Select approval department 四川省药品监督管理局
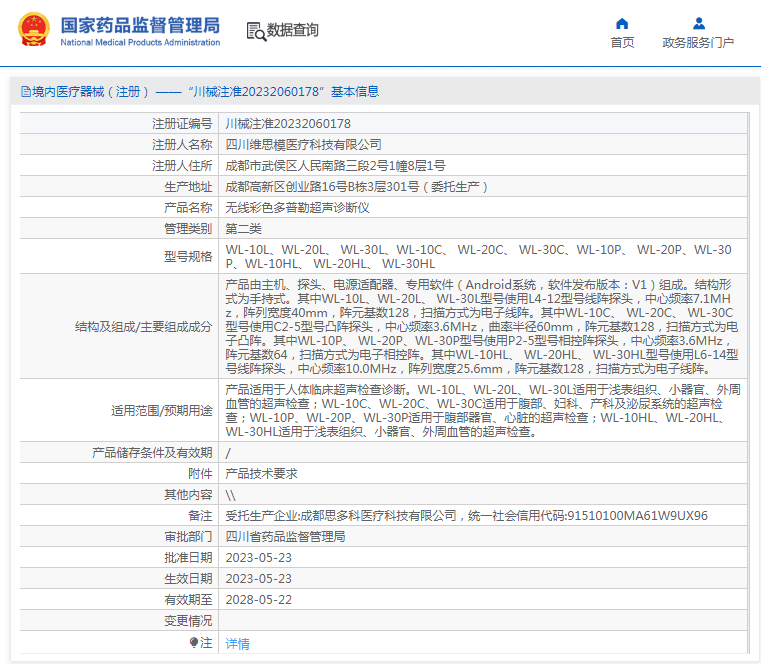Image resolution: width=761 pixels, height=664 pixels. pos(285,537)
